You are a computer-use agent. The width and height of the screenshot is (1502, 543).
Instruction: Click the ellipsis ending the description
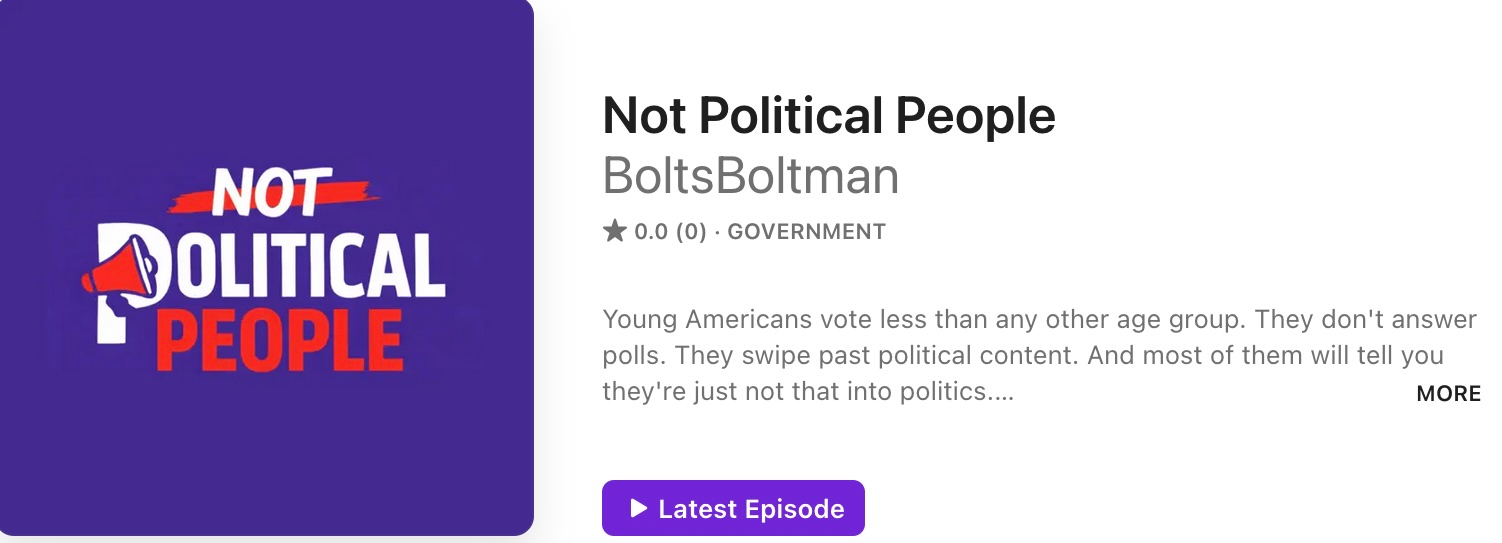coord(1001,391)
